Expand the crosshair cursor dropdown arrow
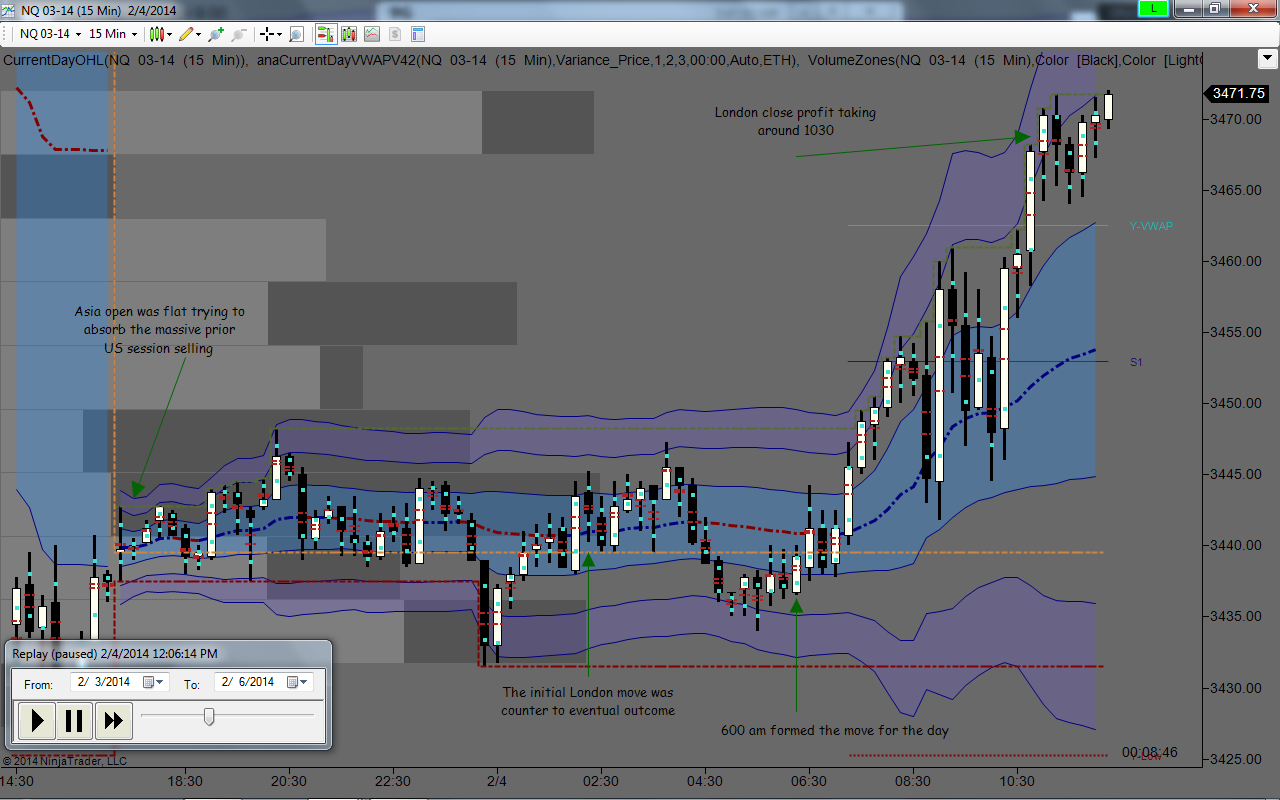The width and height of the screenshot is (1280, 800). [x=279, y=34]
